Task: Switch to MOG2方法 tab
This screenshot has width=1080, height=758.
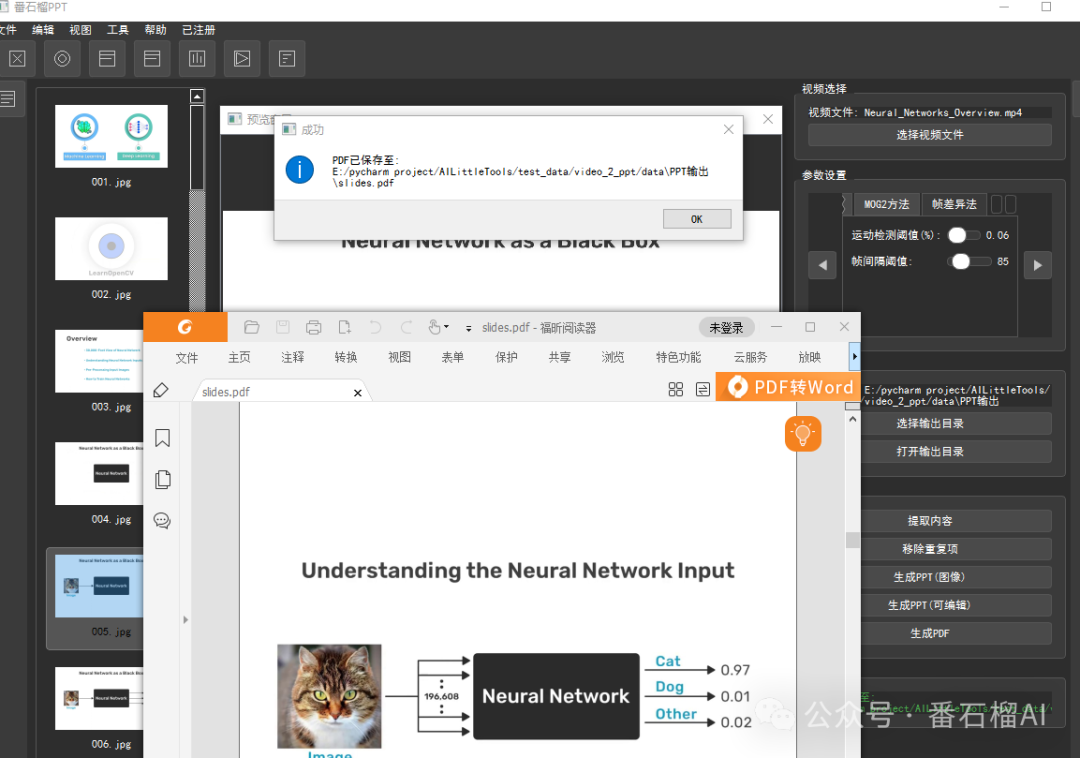Action: point(886,204)
